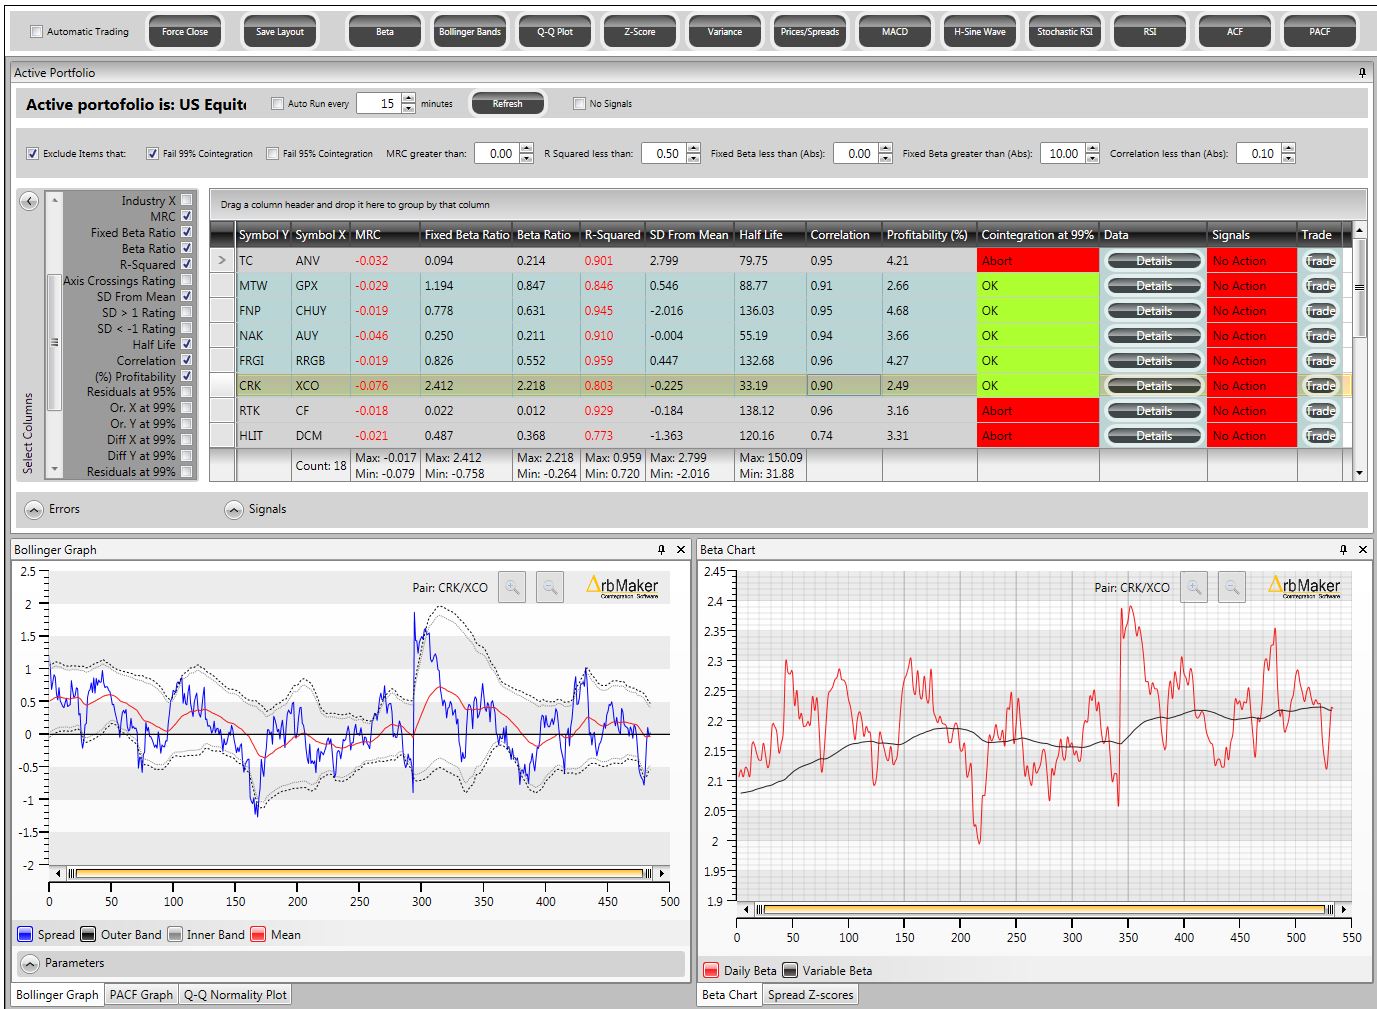Toggle the (%) Profitability column checkbox

tap(186, 376)
